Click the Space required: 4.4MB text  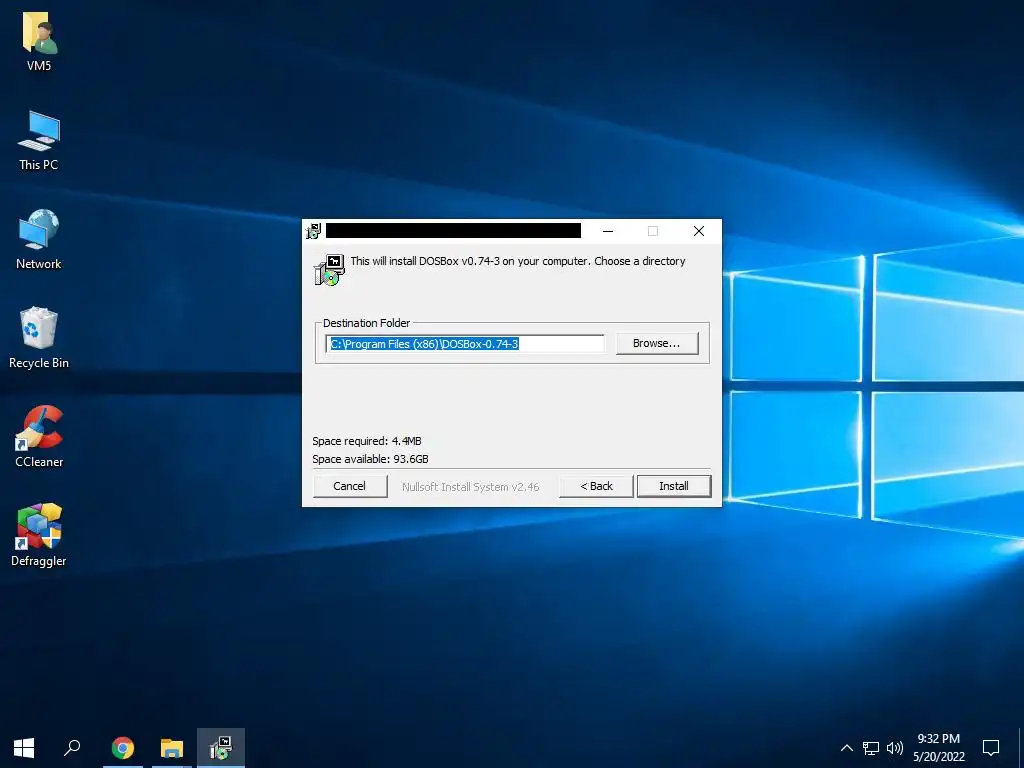tap(367, 441)
